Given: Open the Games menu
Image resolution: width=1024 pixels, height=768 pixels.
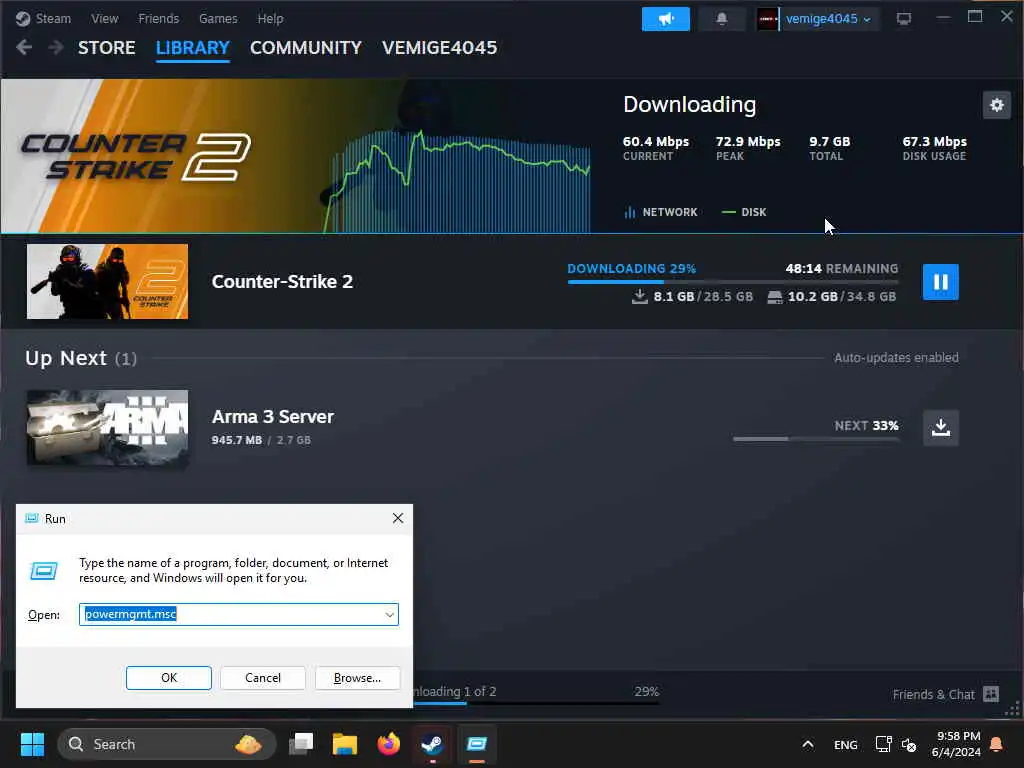Looking at the screenshot, I should click(x=218, y=18).
